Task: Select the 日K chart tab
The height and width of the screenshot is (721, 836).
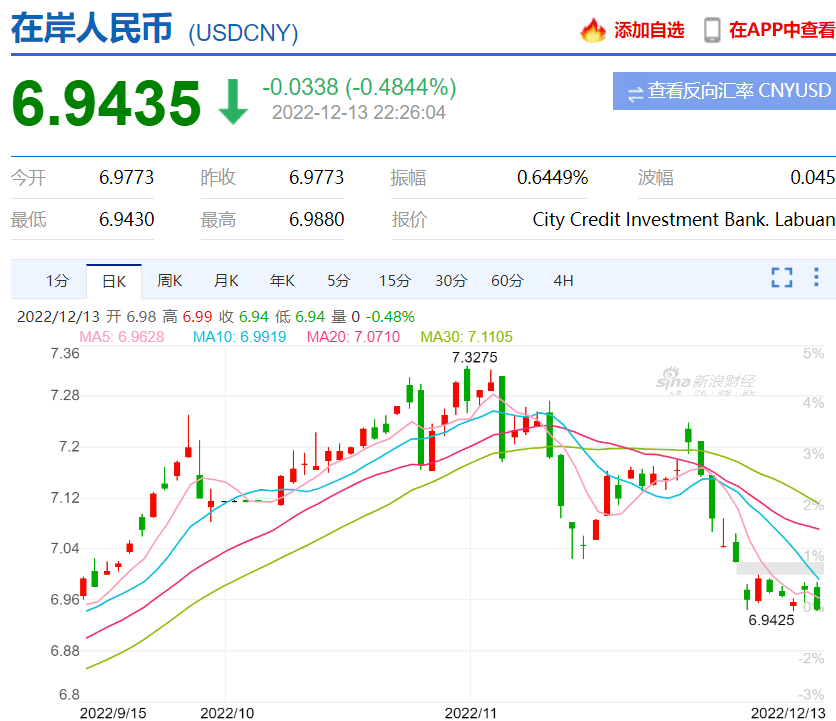Action: [x=114, y=282]
